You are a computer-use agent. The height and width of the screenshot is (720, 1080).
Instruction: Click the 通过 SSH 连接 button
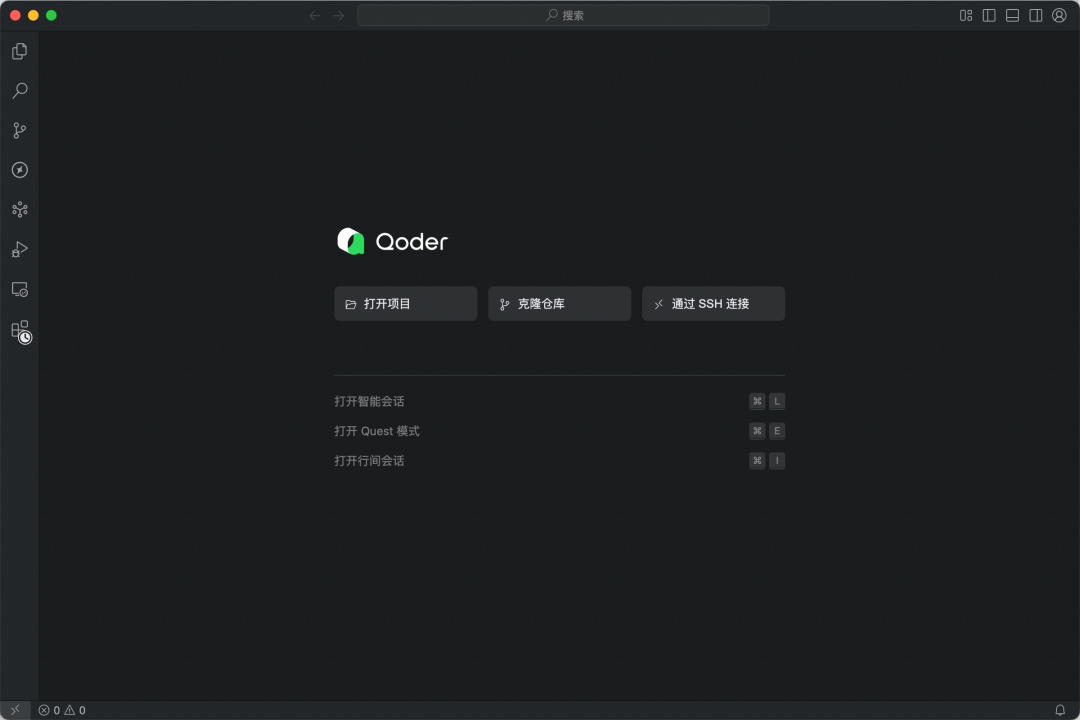pos(714,304)
